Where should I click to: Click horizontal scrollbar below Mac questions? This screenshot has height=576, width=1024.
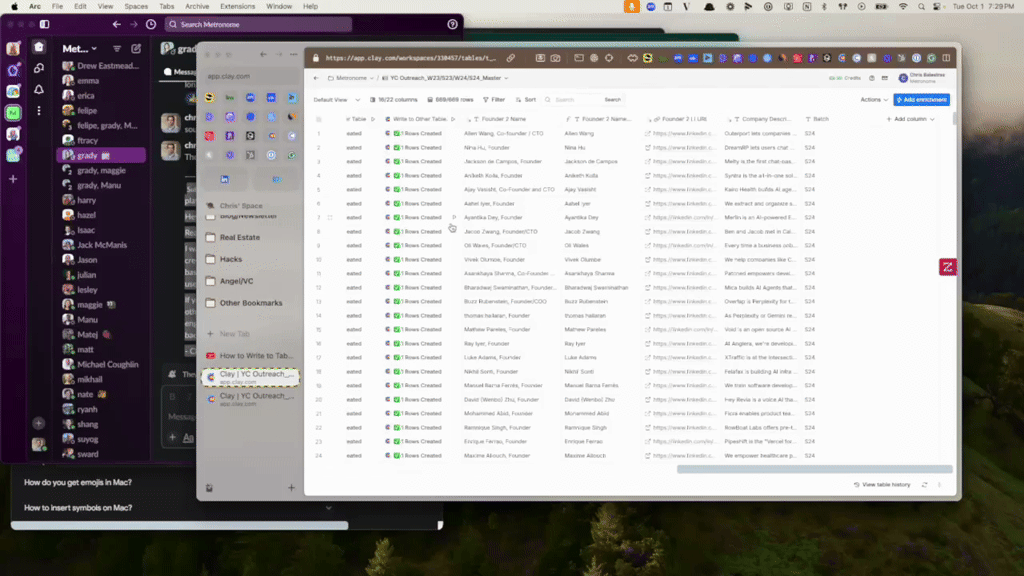coord(180,525)
